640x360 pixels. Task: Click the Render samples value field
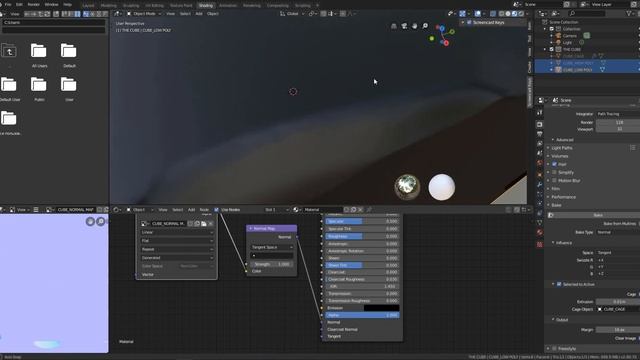(x=618, y=122)
